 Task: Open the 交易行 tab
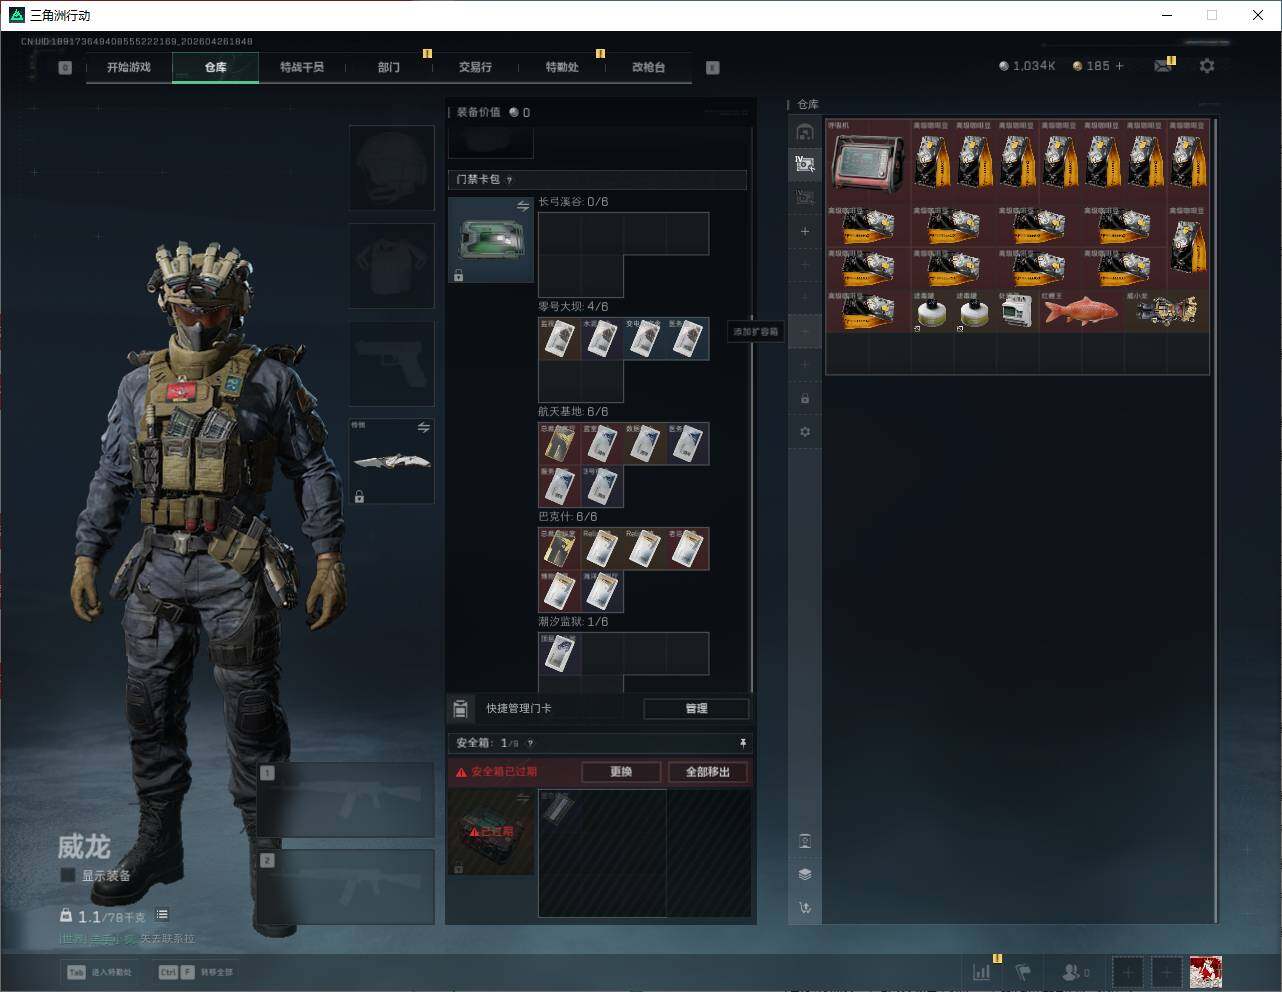[475, 67]
